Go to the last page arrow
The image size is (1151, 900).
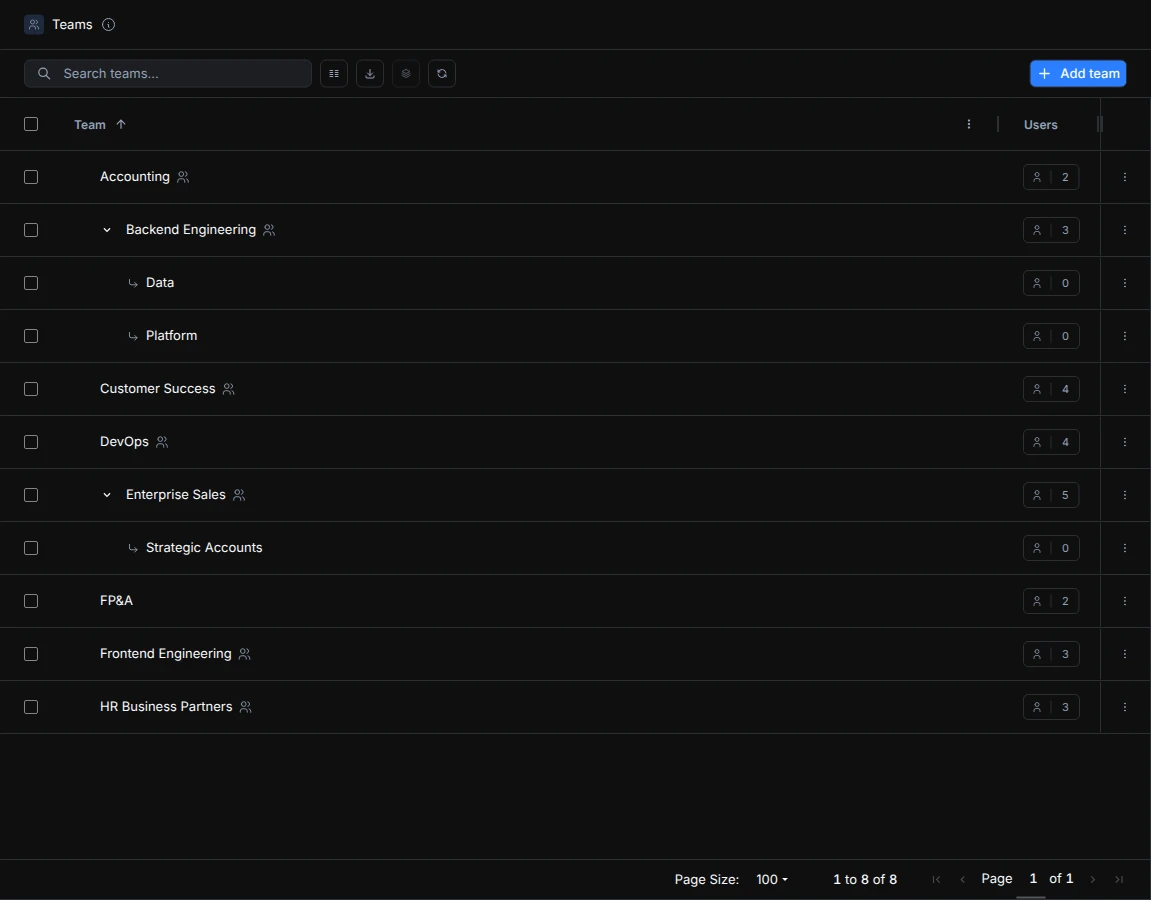click(x=1119, y=879)
